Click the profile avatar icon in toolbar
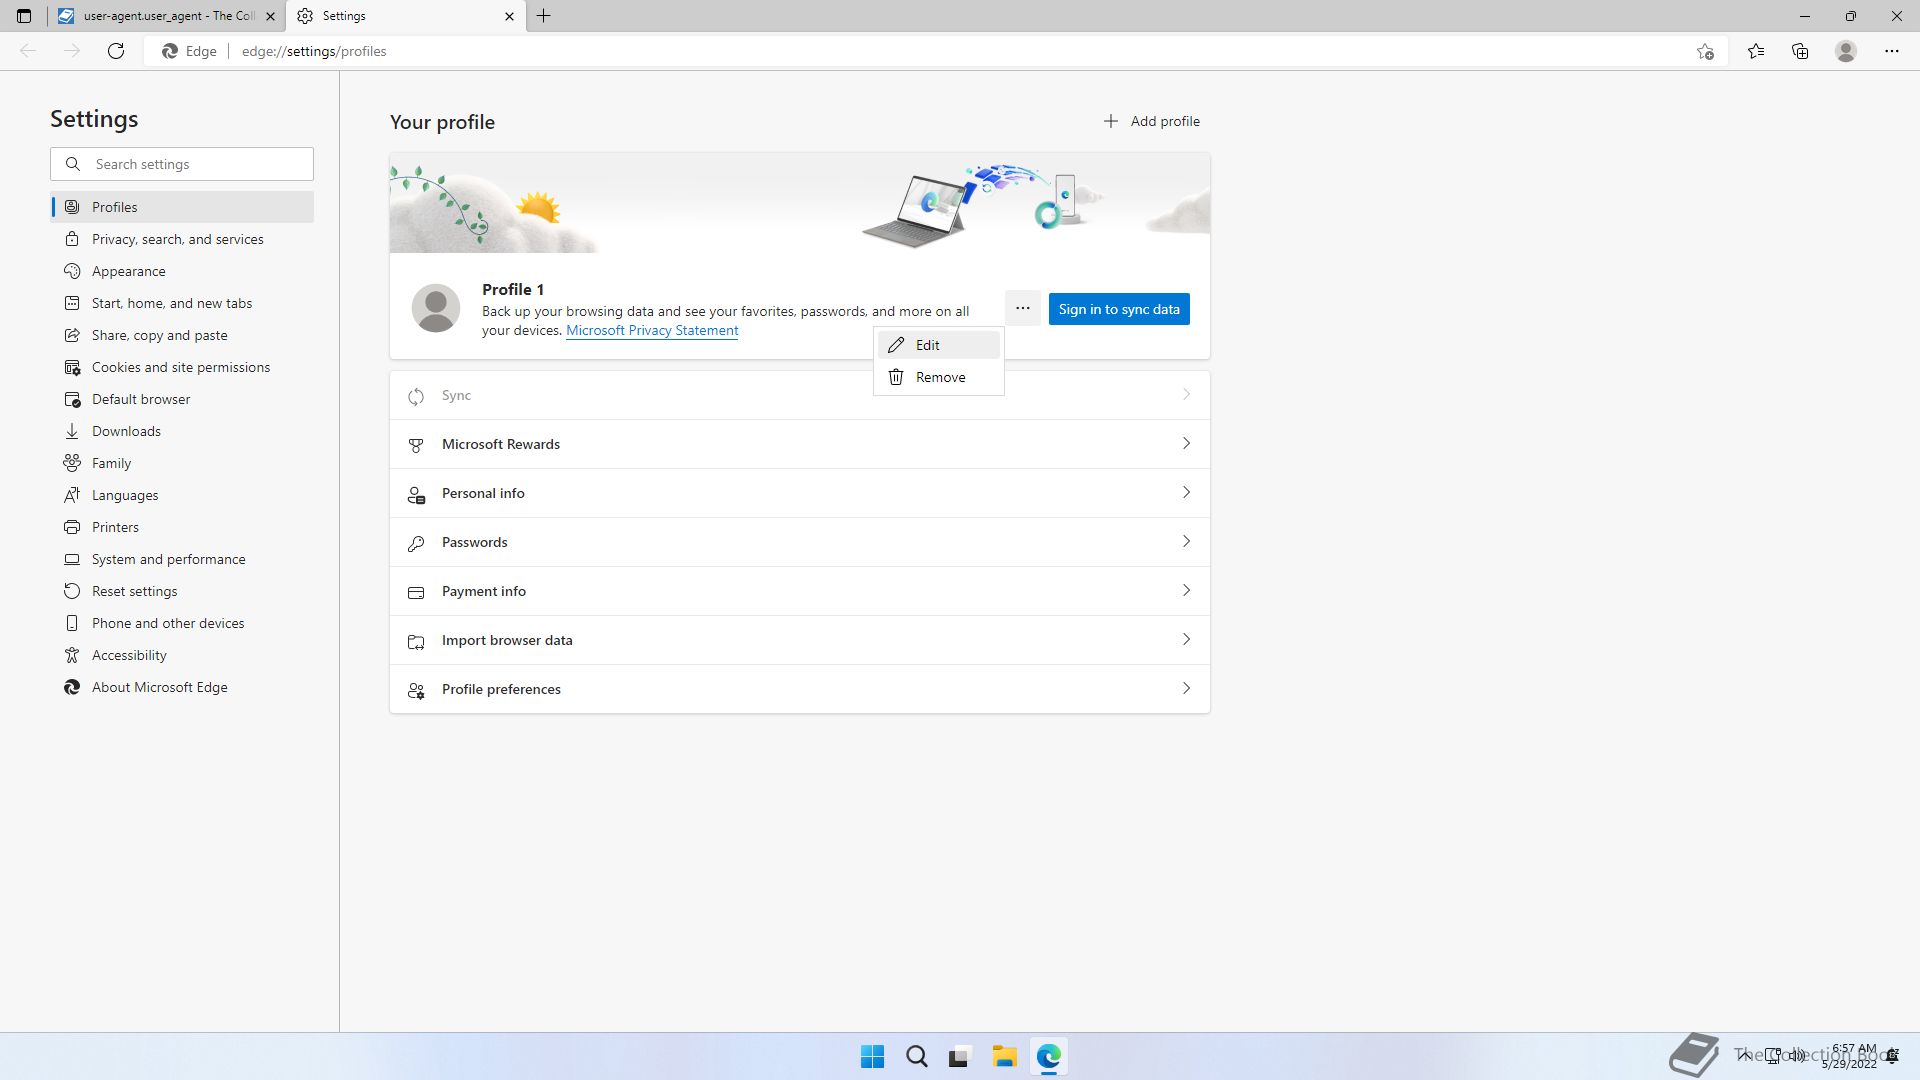This screenshot has width=1920, height=1080. (1846, 51)
